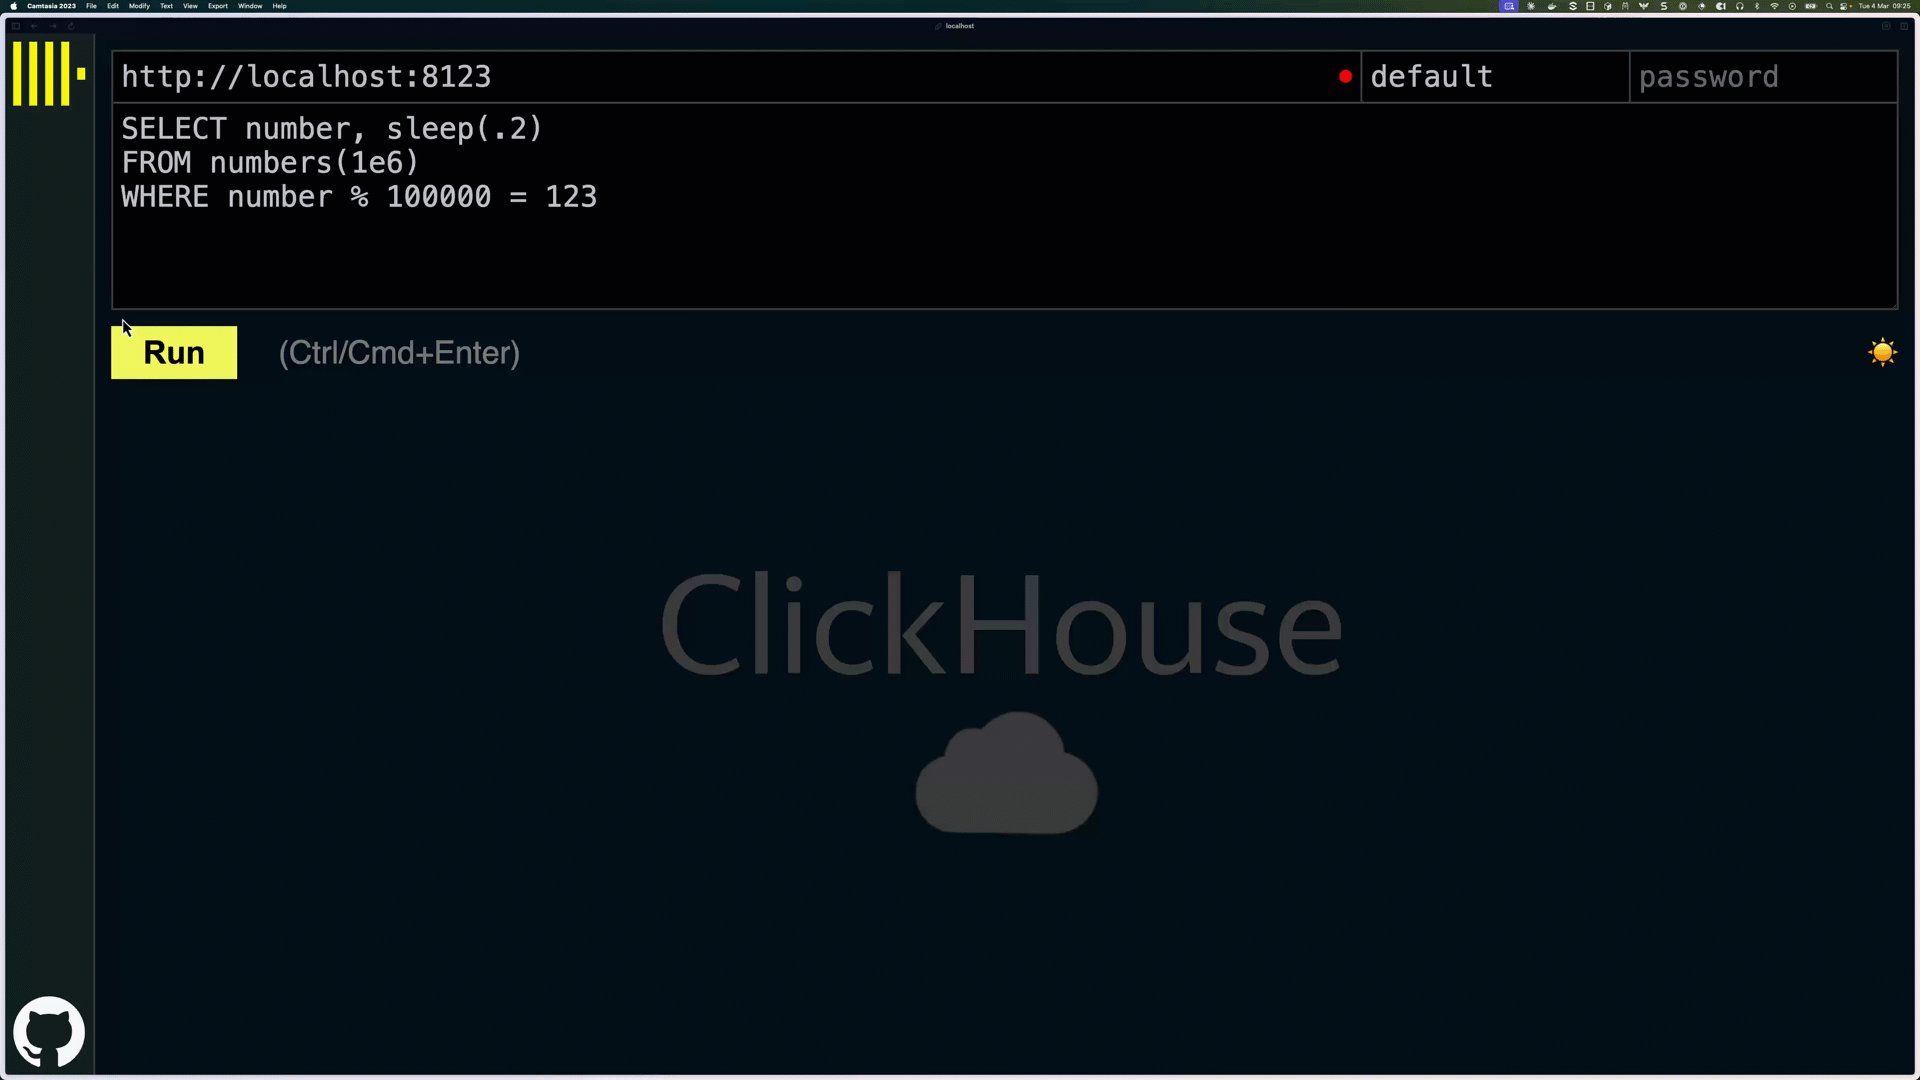Screen dimensions: 1920x1080
Task: Open the View menu
Action: pyautogui.click(x=190, y=6)
